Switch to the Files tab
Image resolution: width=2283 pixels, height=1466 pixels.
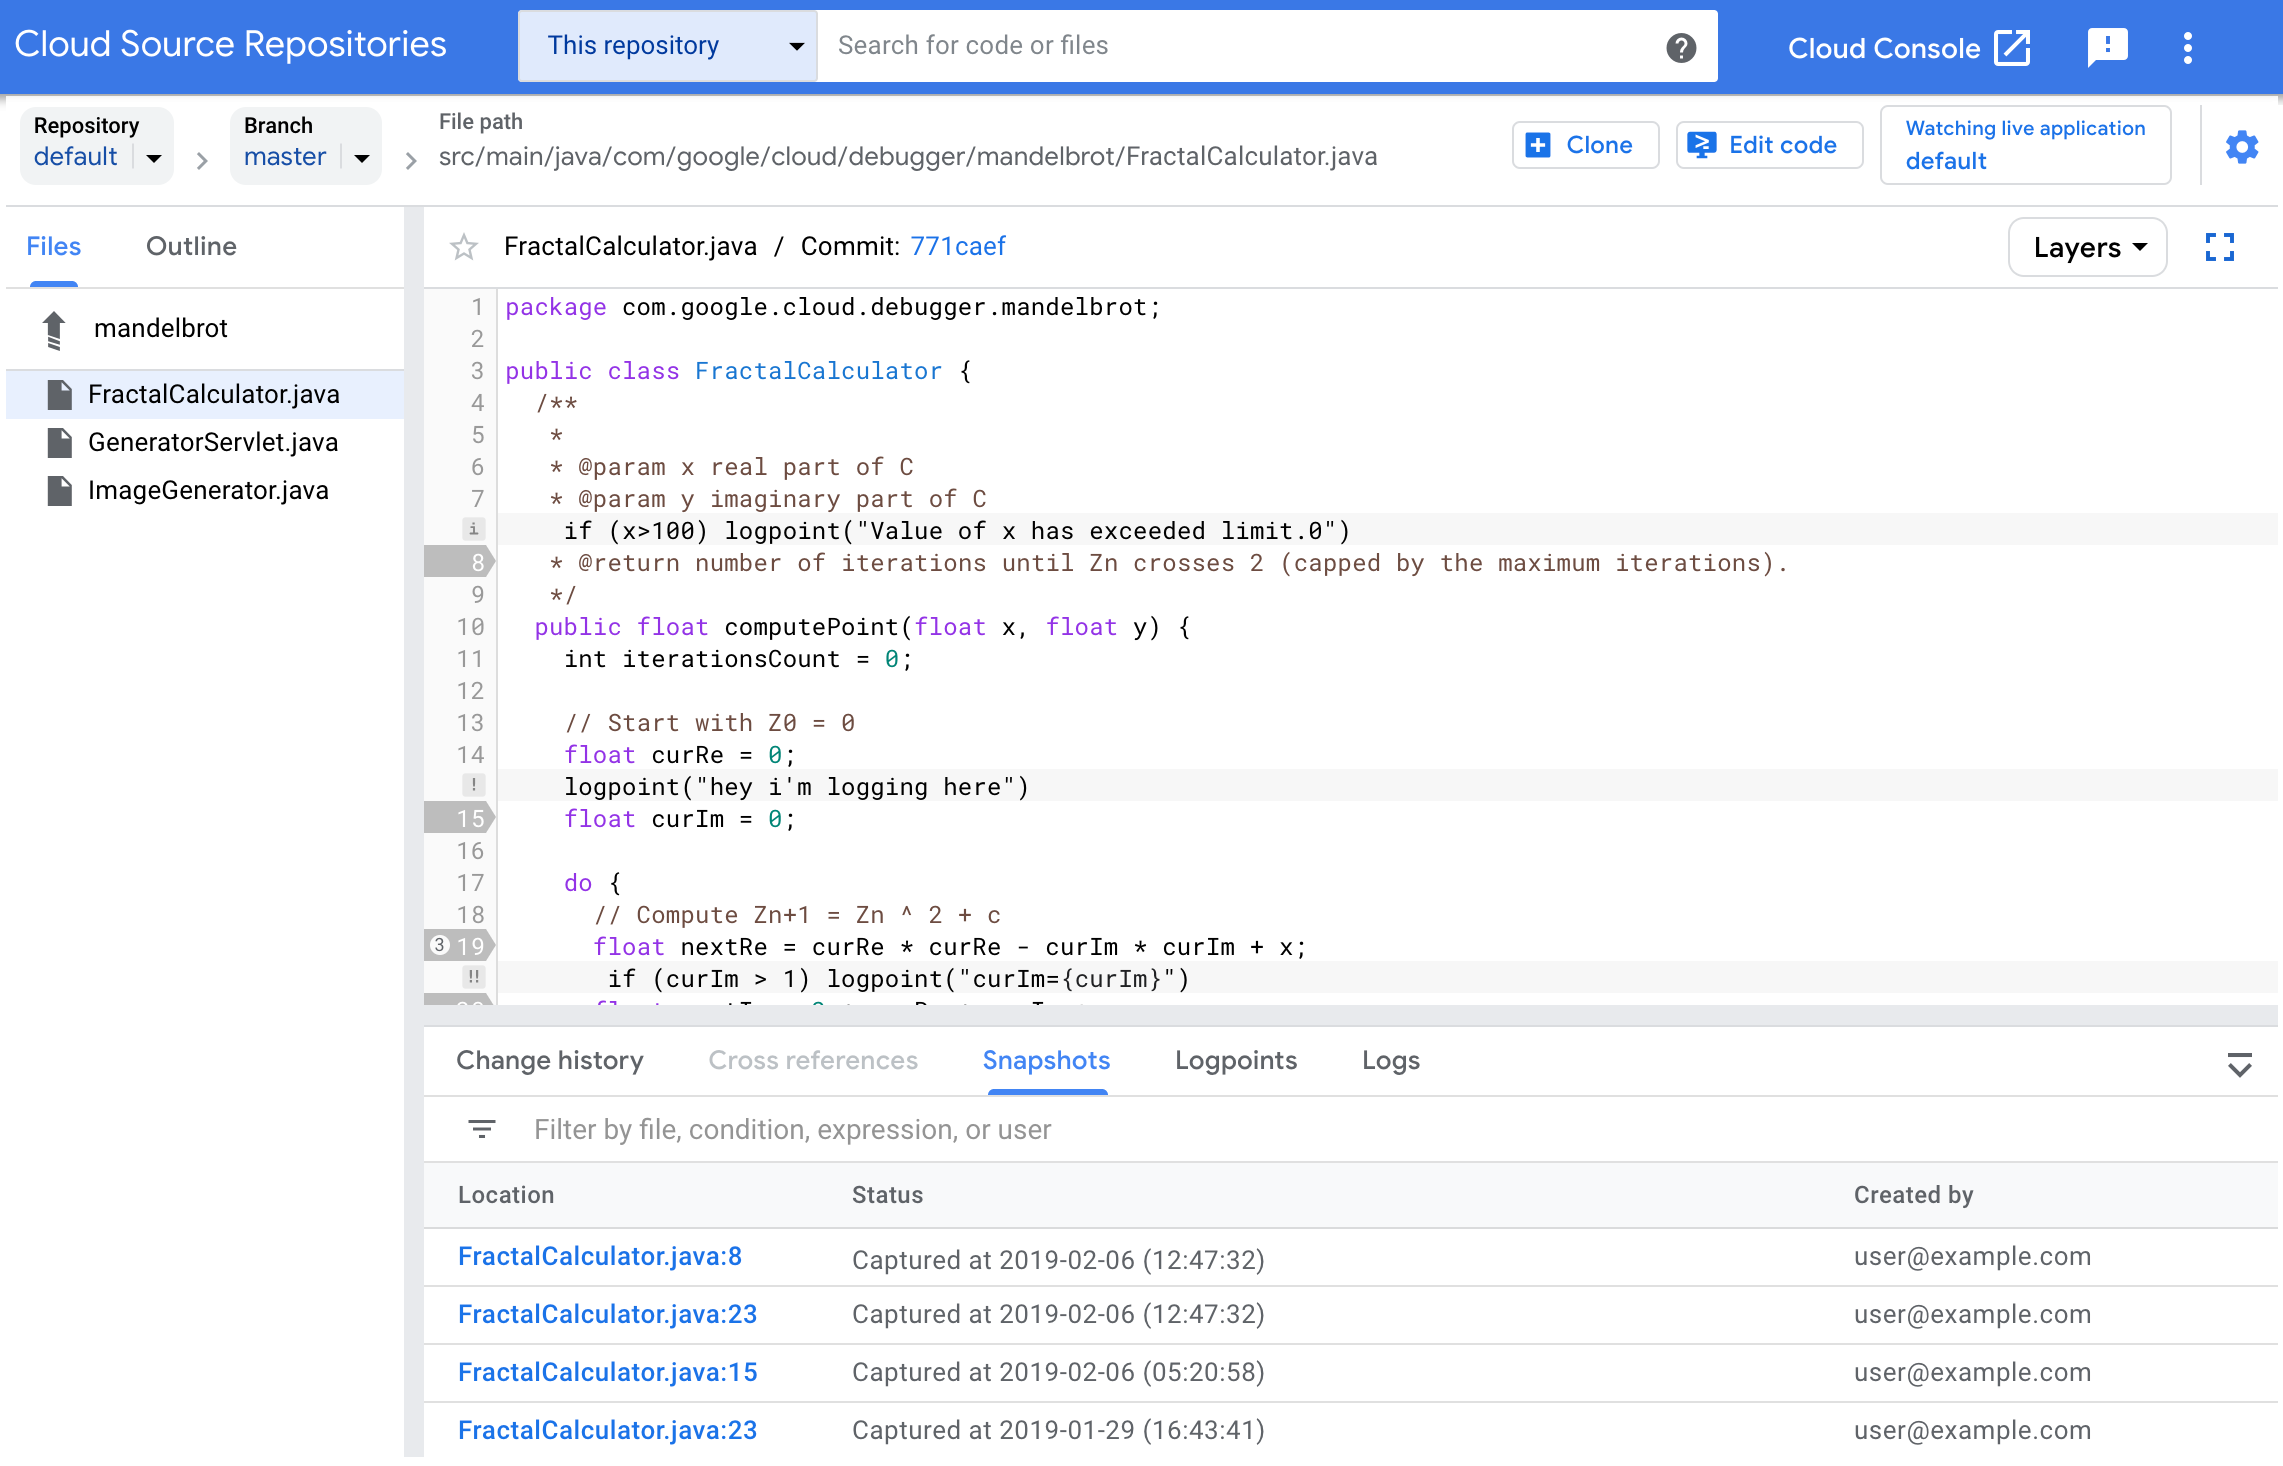(x=54, y=247)
